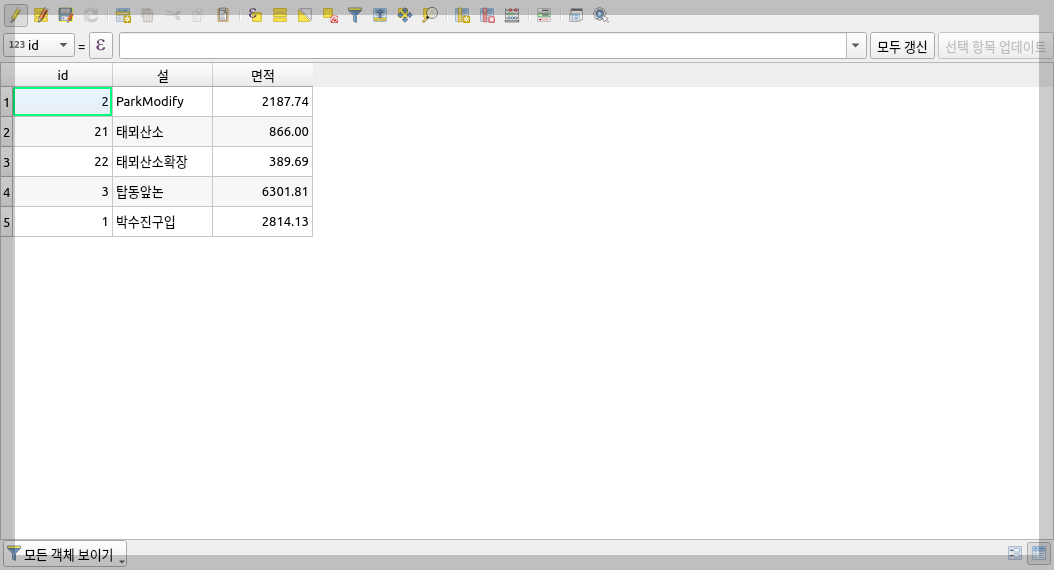The image size is (1054, 570).
Task: Switch to table view
Action: click(x=1039, y=553)
